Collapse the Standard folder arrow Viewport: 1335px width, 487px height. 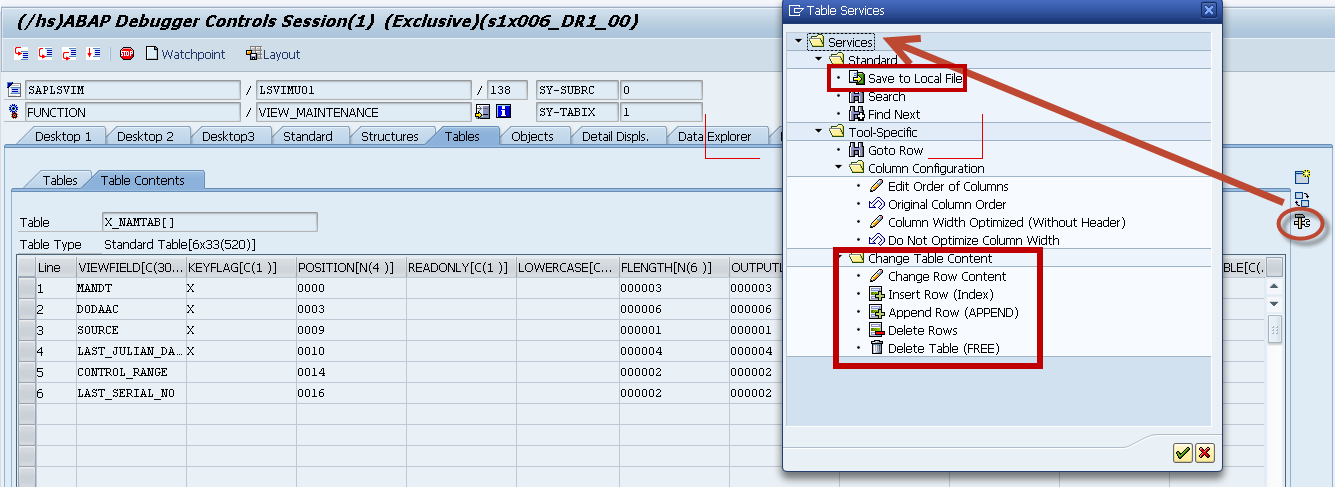(818, 60)
